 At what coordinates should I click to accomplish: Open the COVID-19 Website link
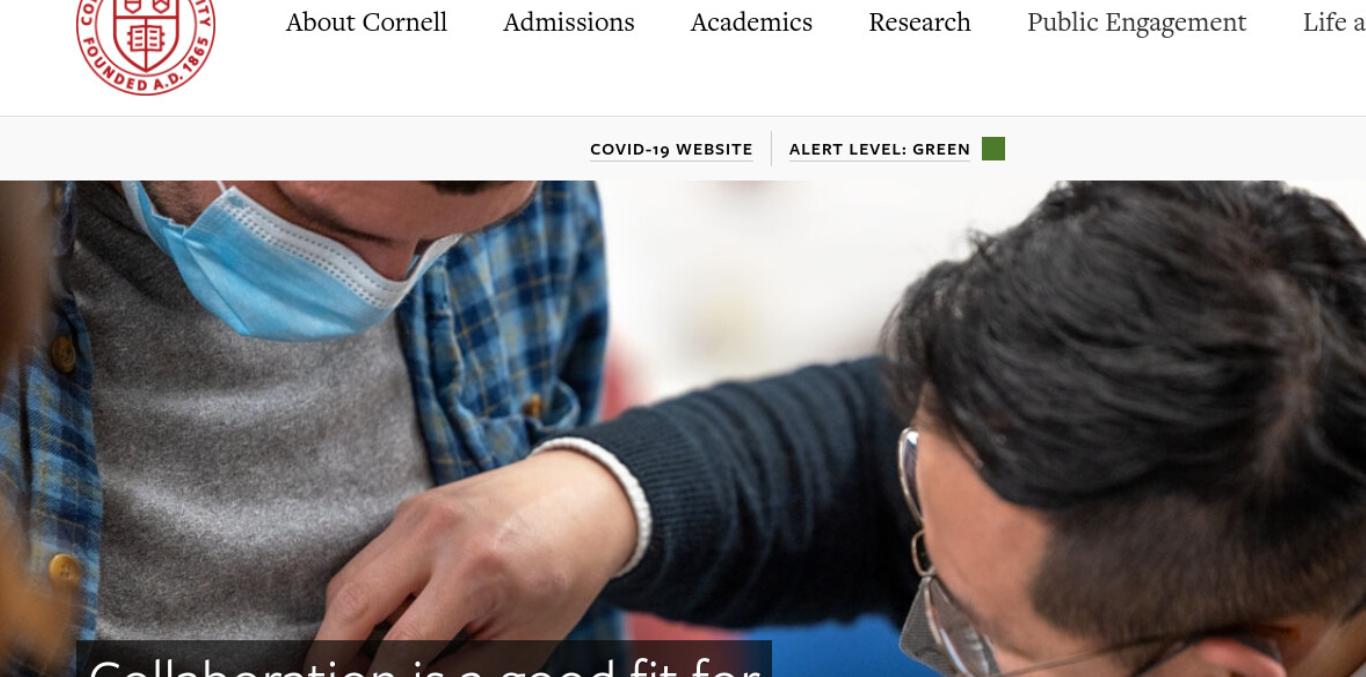pyautogui.click(x=671, y=149)
